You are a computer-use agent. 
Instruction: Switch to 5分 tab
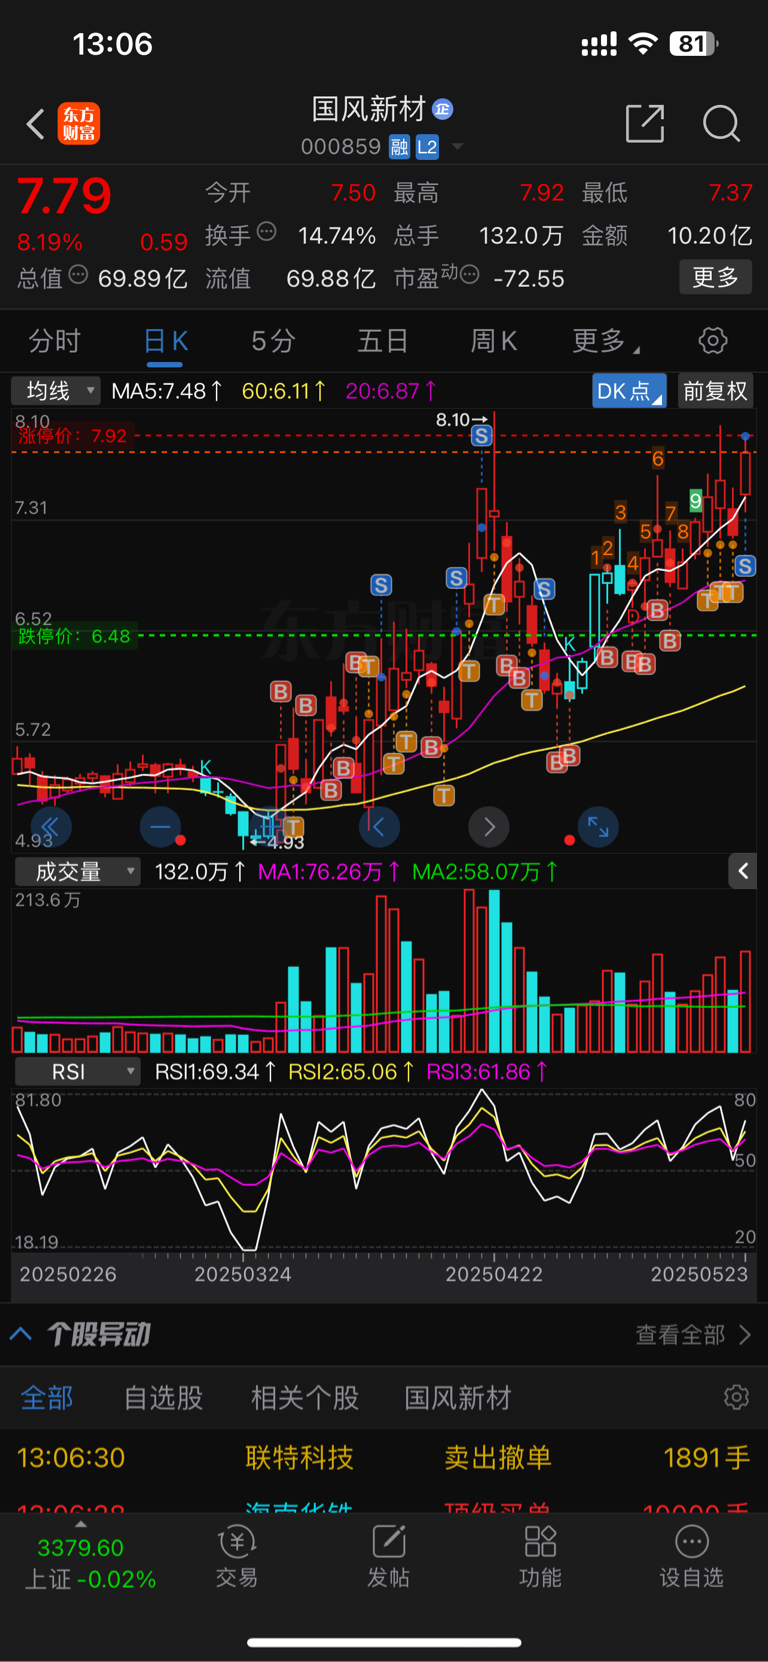(273, 341)
